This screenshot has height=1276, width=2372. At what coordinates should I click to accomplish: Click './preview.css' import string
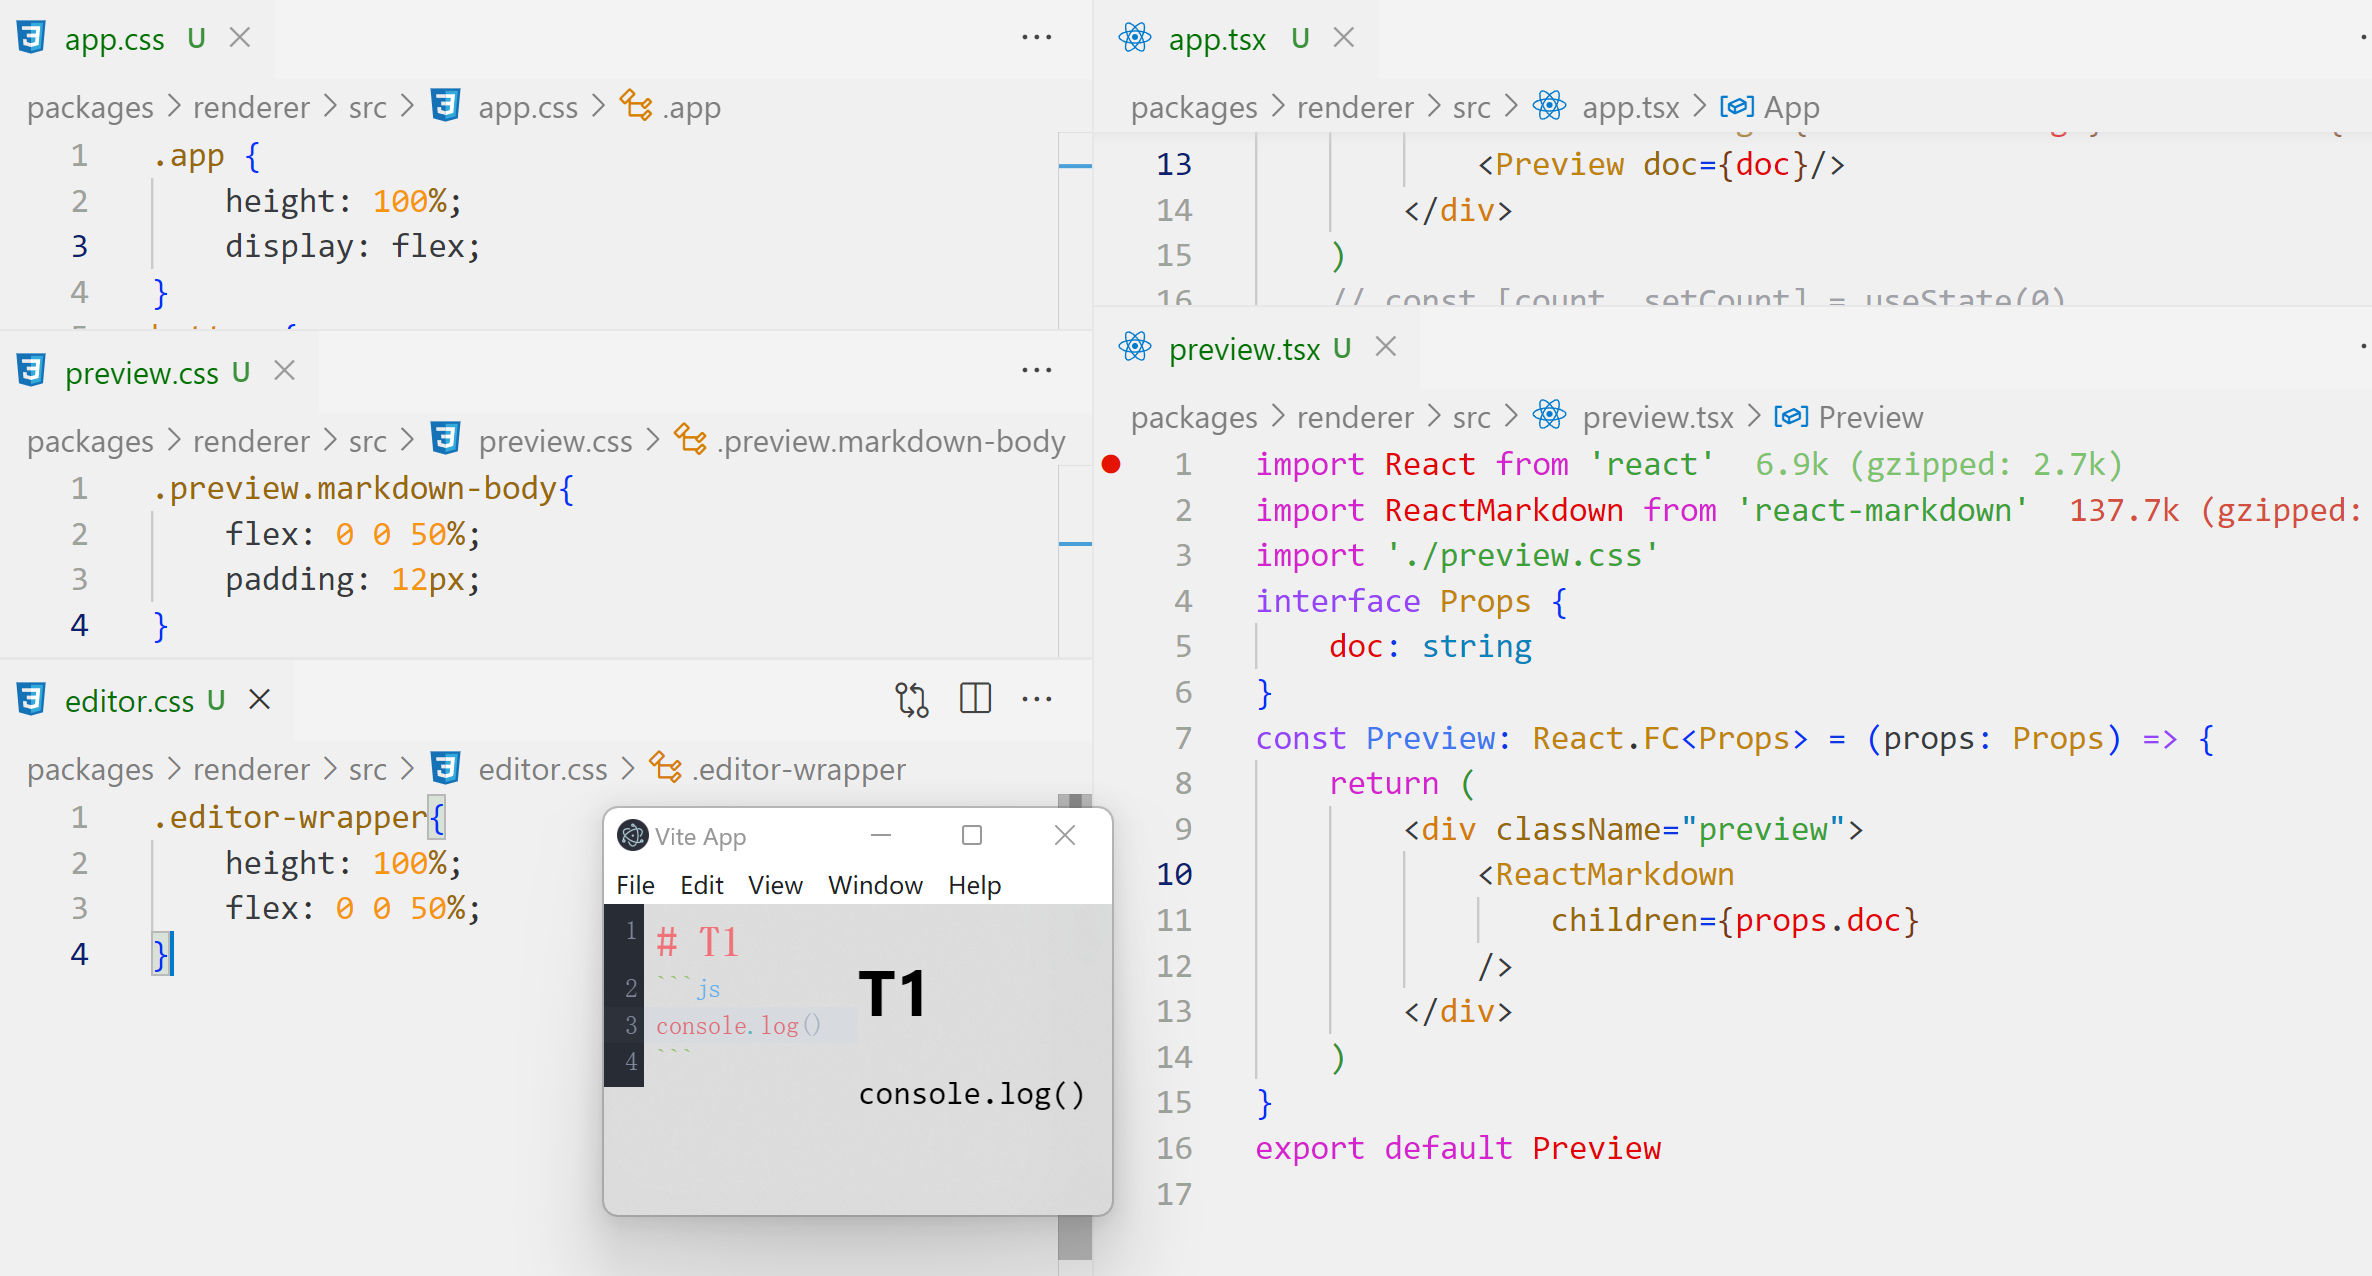click(1522, 555)
